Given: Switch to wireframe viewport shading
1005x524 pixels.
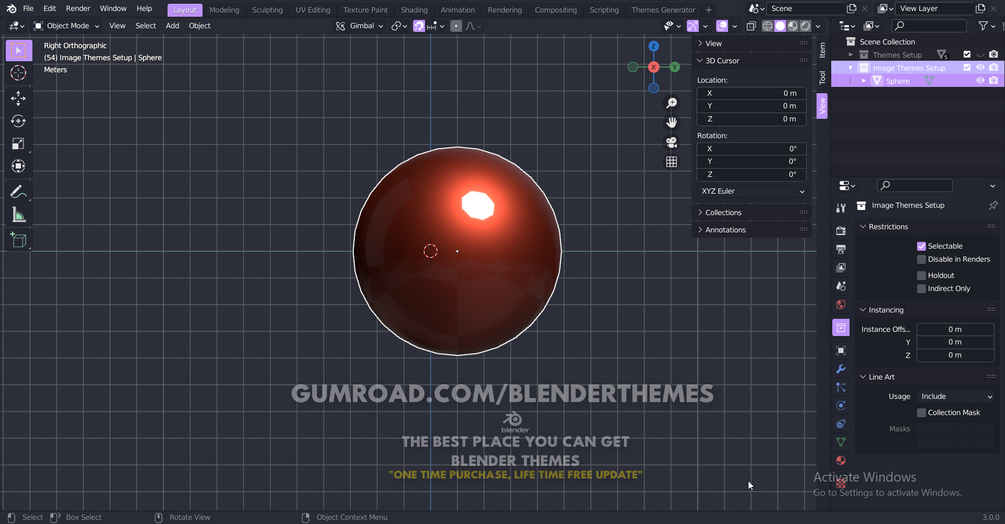Looking at the screenshot, I should [x=767, y=26].
